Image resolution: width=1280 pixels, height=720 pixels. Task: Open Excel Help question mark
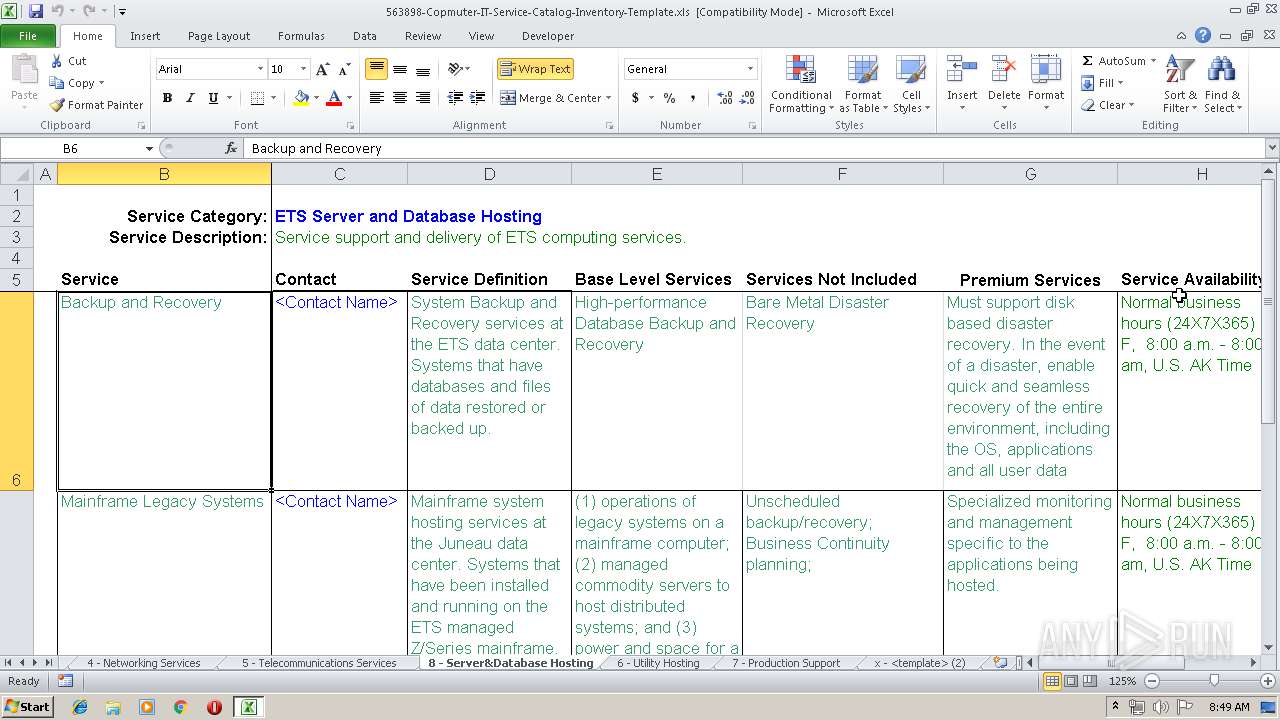click(1203, 36)
